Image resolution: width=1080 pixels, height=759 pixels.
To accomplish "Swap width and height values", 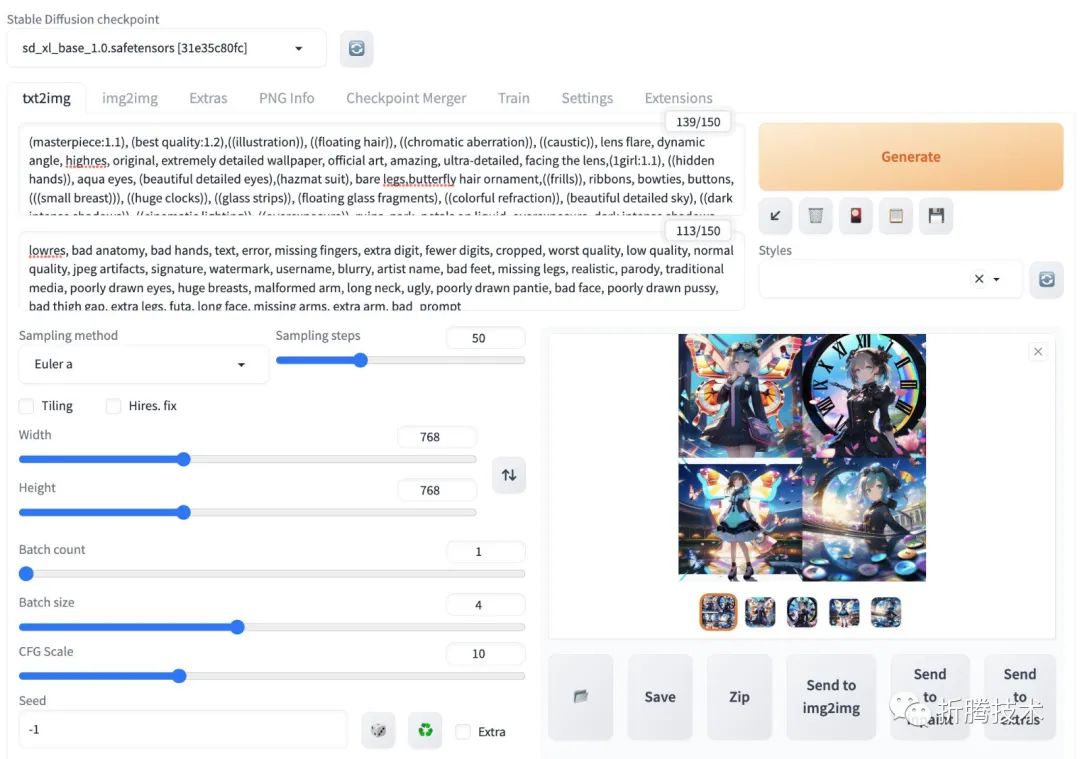I will [x=509, y=475].
